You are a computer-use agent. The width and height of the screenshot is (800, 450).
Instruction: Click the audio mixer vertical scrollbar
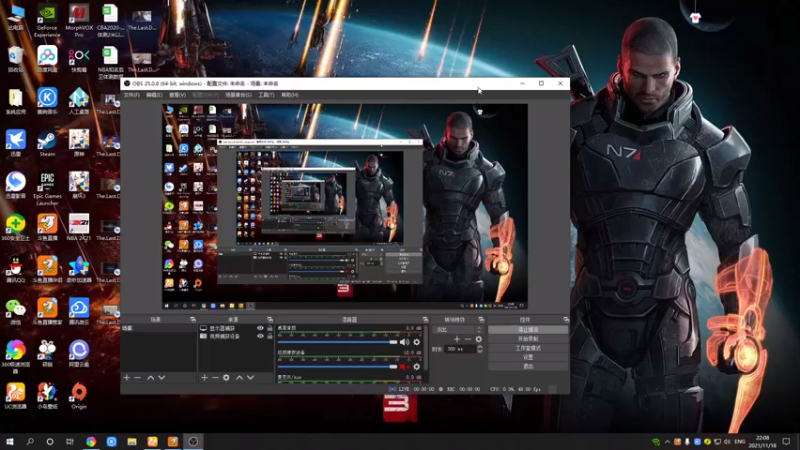pos(426,349)
